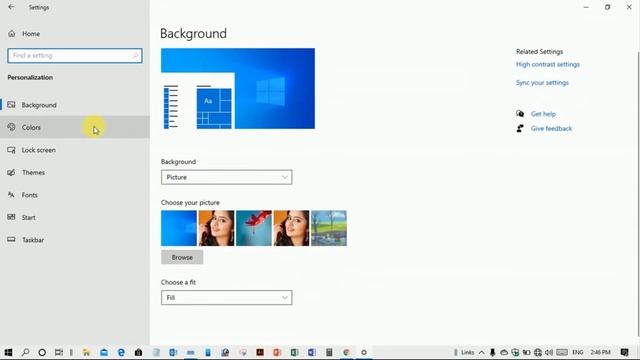Click the Home icon in sidebar
This screenshot has height=360, width=640.
pos(11,34)
